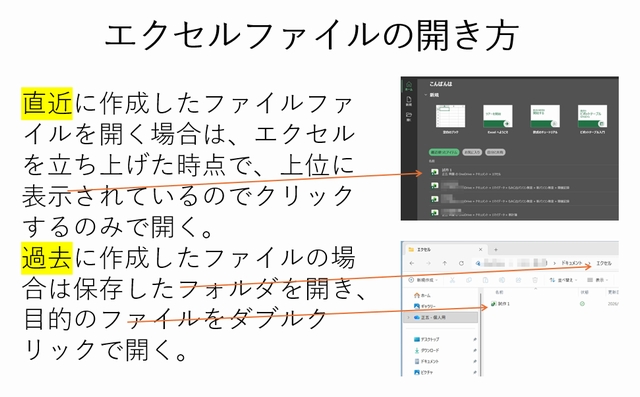Click the yellow-highlighted word 過去
Screen dimensions: 640x397
point(47,258)
